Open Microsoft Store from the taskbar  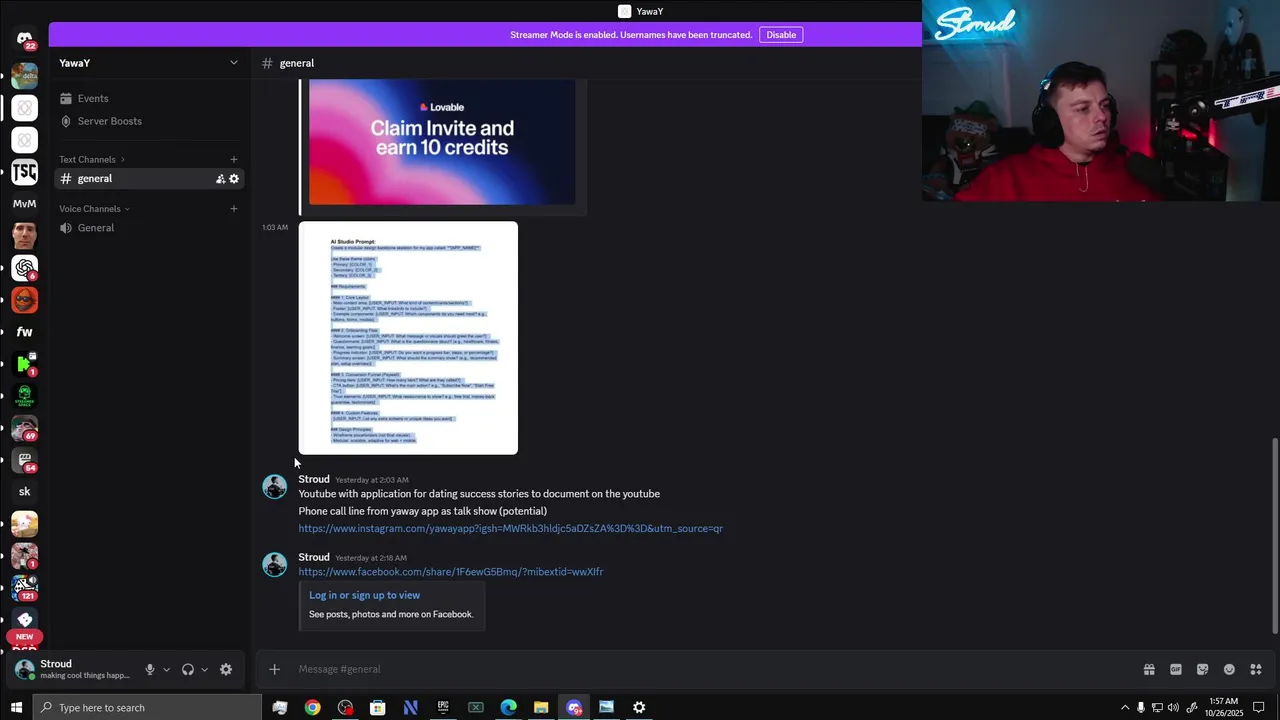pos(378,708)
